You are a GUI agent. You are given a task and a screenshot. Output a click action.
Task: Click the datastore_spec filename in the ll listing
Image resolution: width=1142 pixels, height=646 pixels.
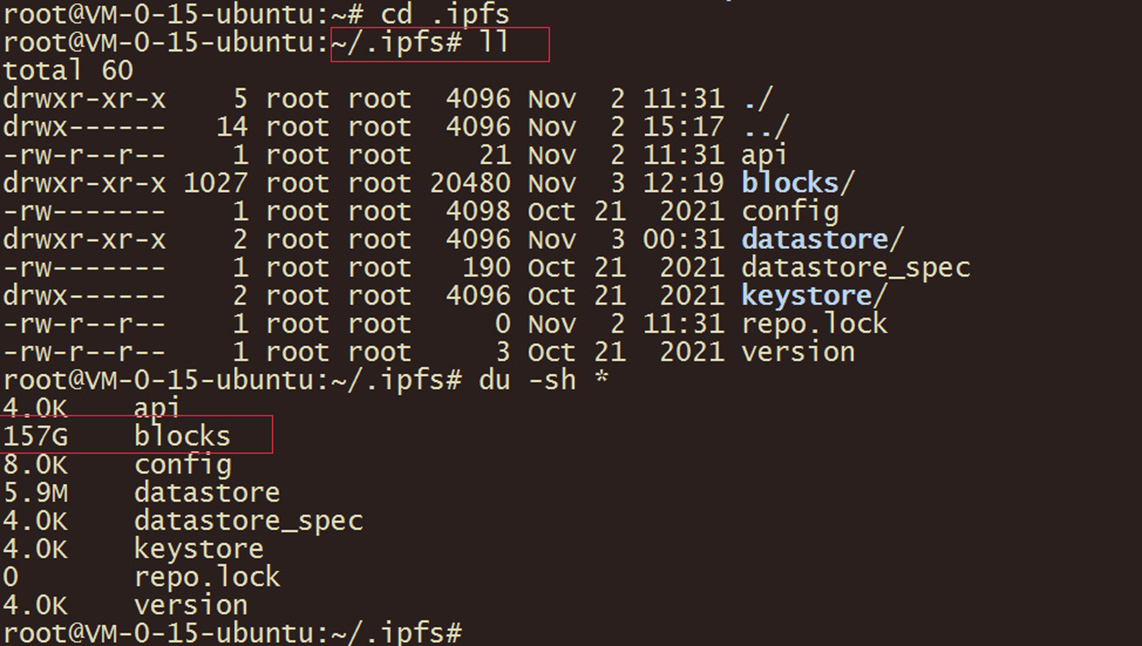point(855,268)
